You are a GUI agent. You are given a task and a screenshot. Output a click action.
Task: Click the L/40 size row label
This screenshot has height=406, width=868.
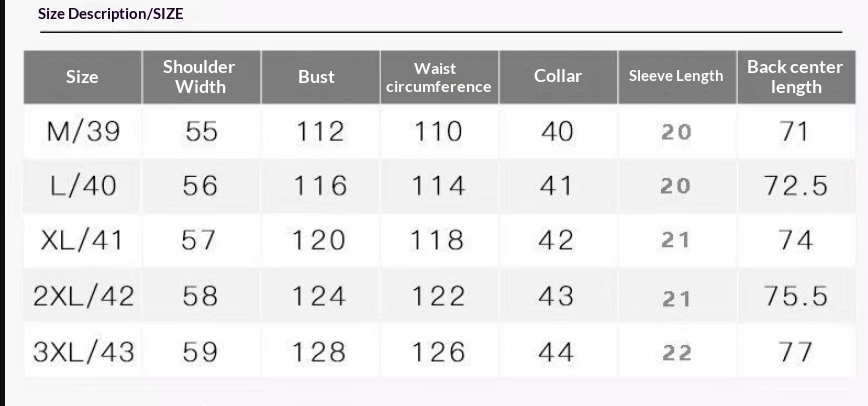coord(84,186)
